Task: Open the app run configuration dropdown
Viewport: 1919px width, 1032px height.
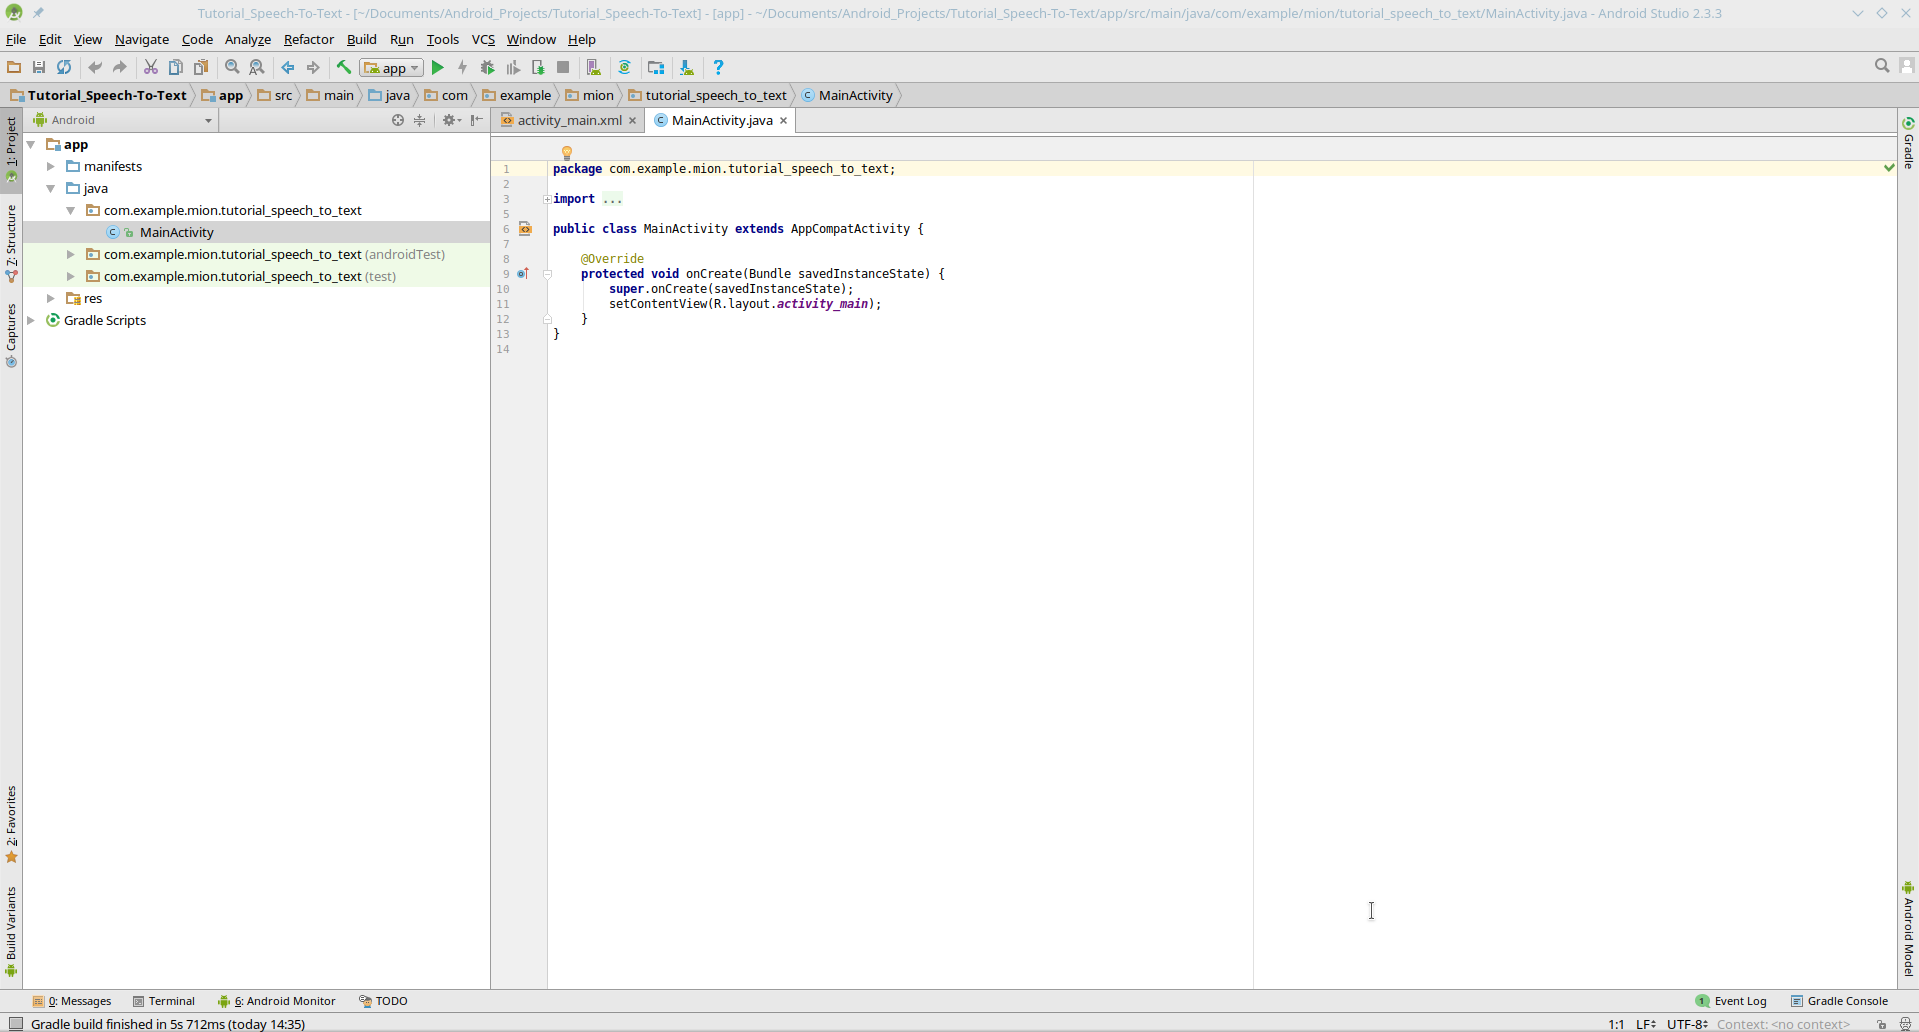Action: 392,68
